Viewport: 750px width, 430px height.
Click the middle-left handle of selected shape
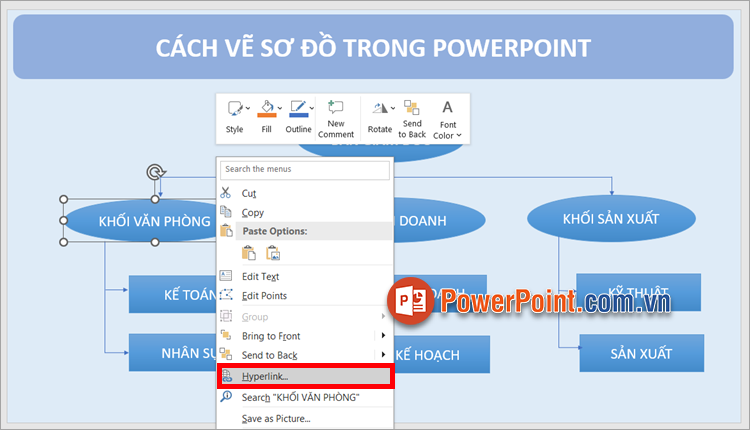point(64,221)
